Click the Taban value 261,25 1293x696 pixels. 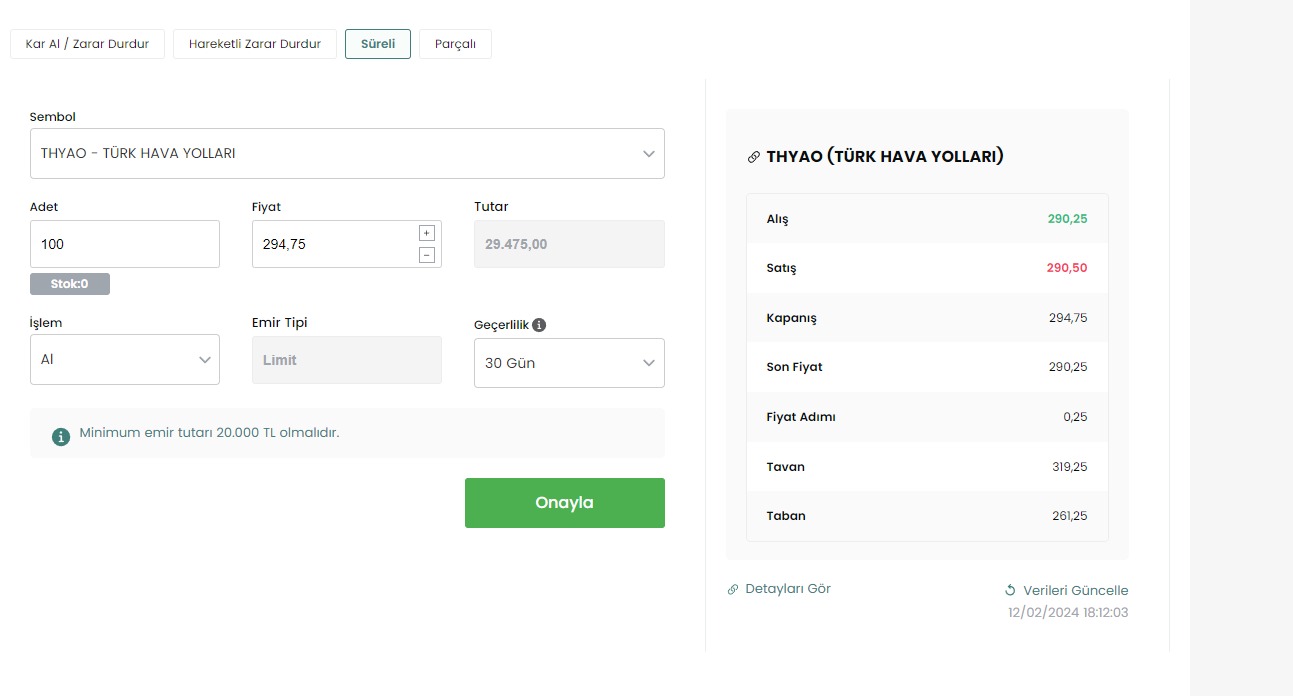pos(1068,516)
